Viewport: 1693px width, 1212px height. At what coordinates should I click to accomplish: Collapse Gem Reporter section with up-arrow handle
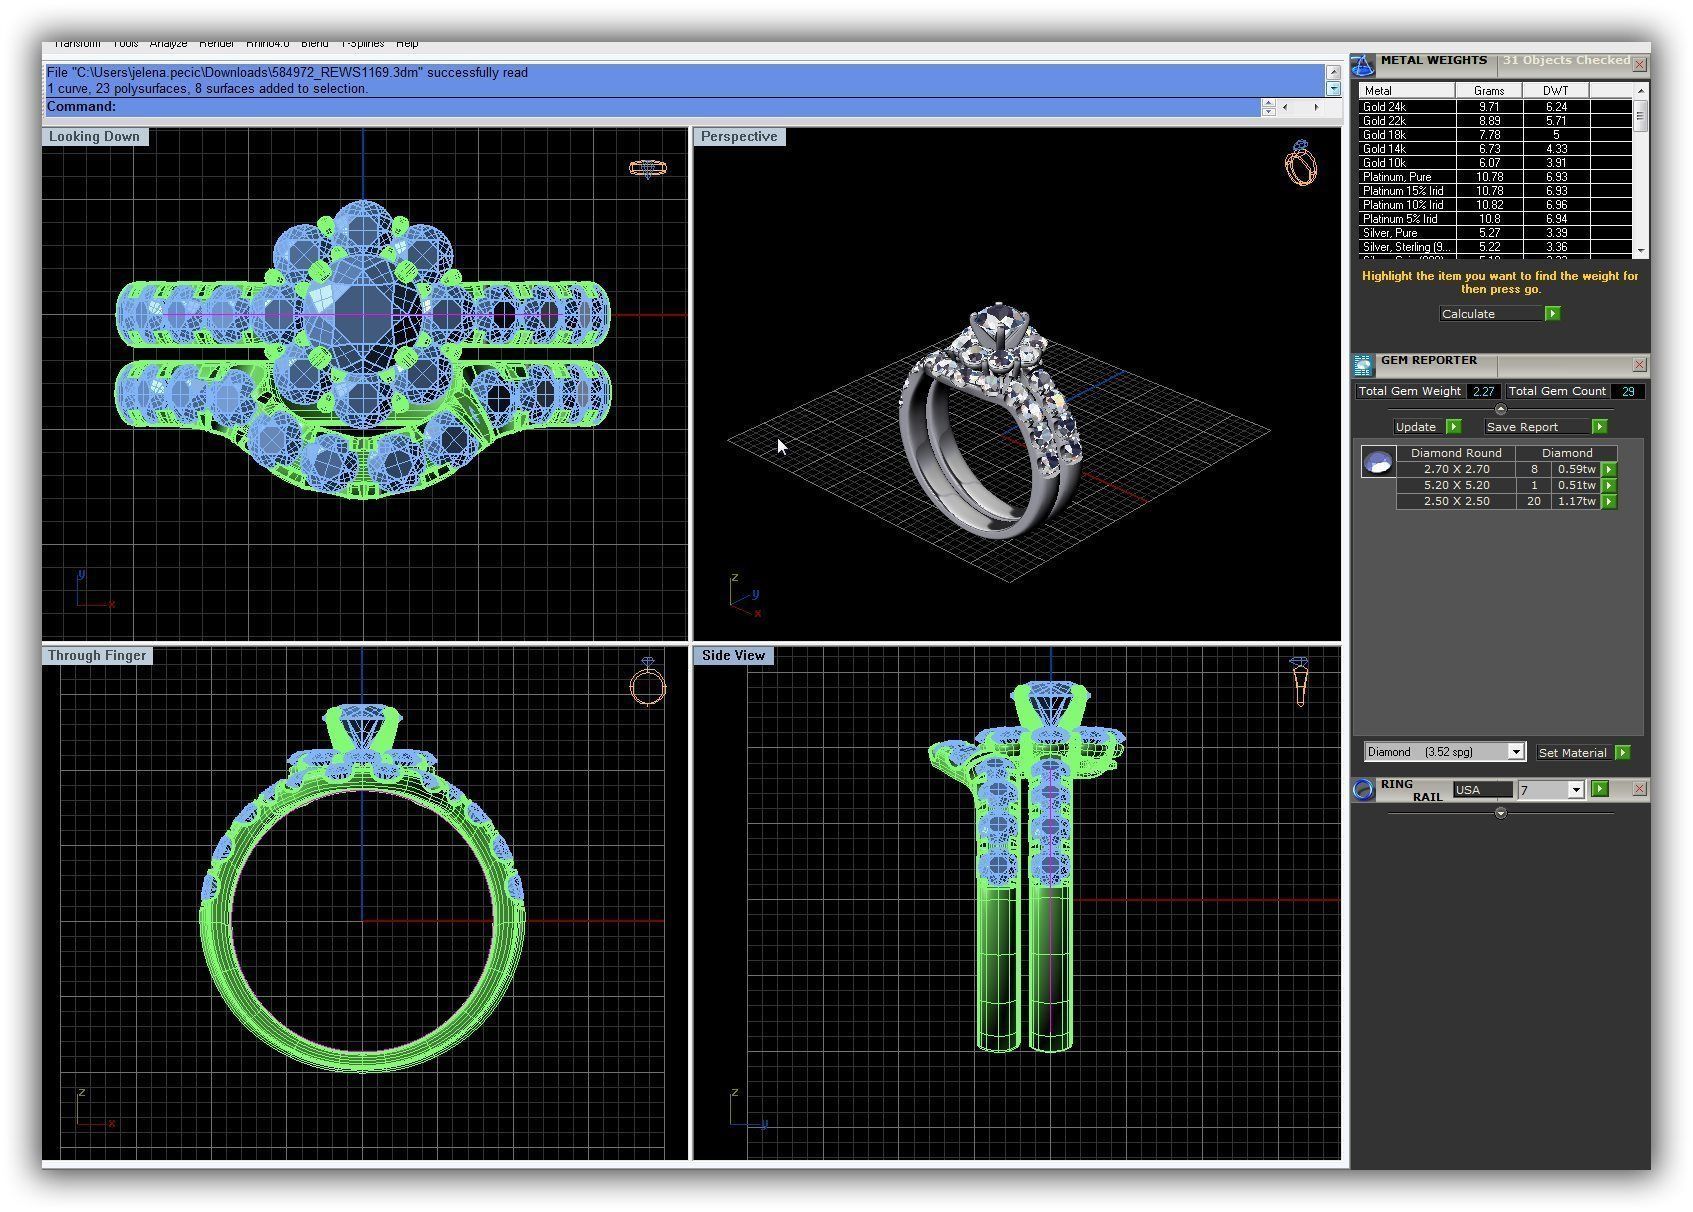click(1500, 410)
